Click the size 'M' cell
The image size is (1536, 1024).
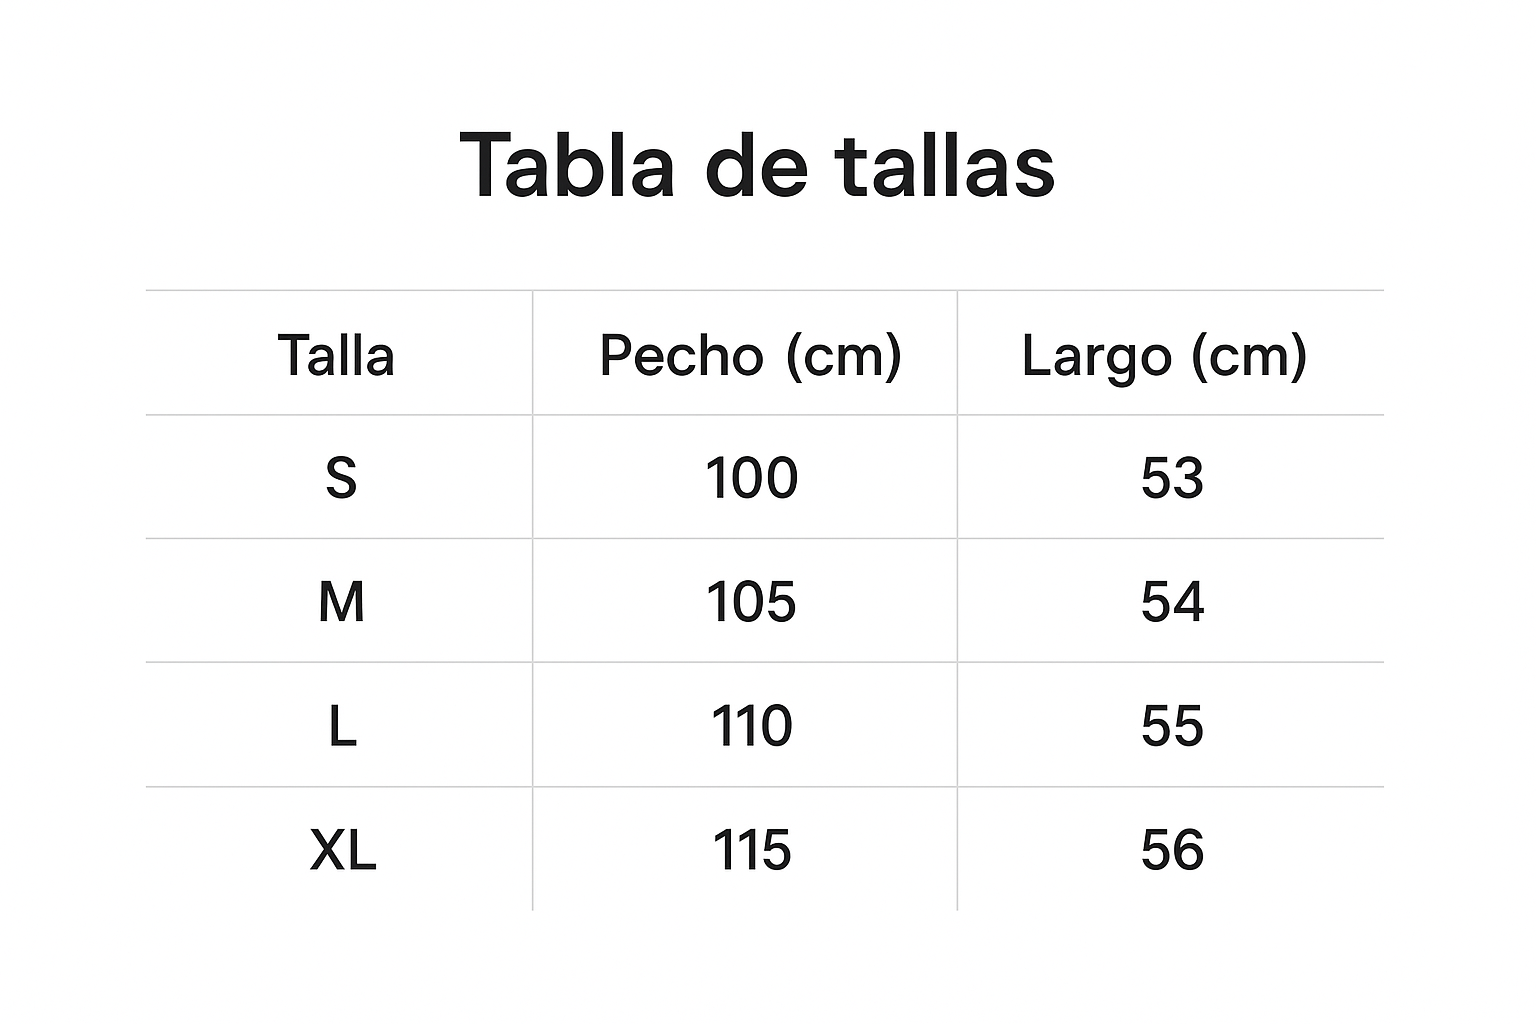341,602
